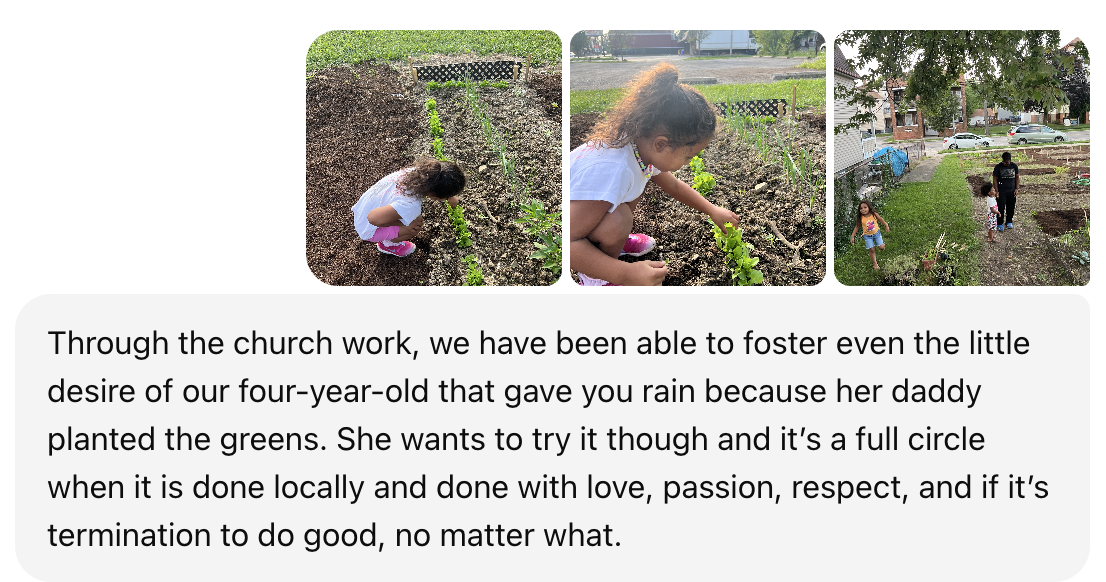Click the white car in the third photo
The height and width of the screenshot is (582, 1106).
click(x=966, y=141)
